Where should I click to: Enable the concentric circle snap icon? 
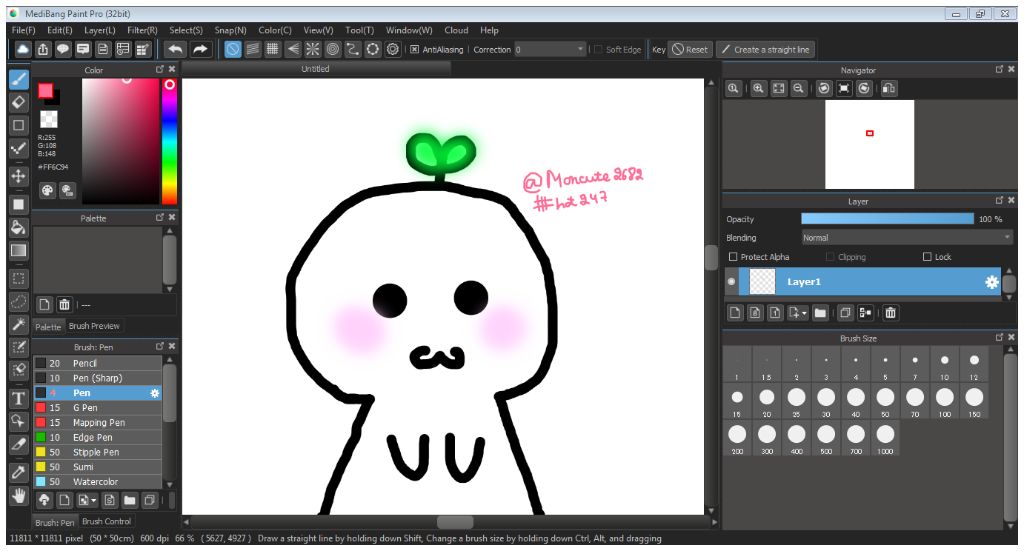[333, 49]
